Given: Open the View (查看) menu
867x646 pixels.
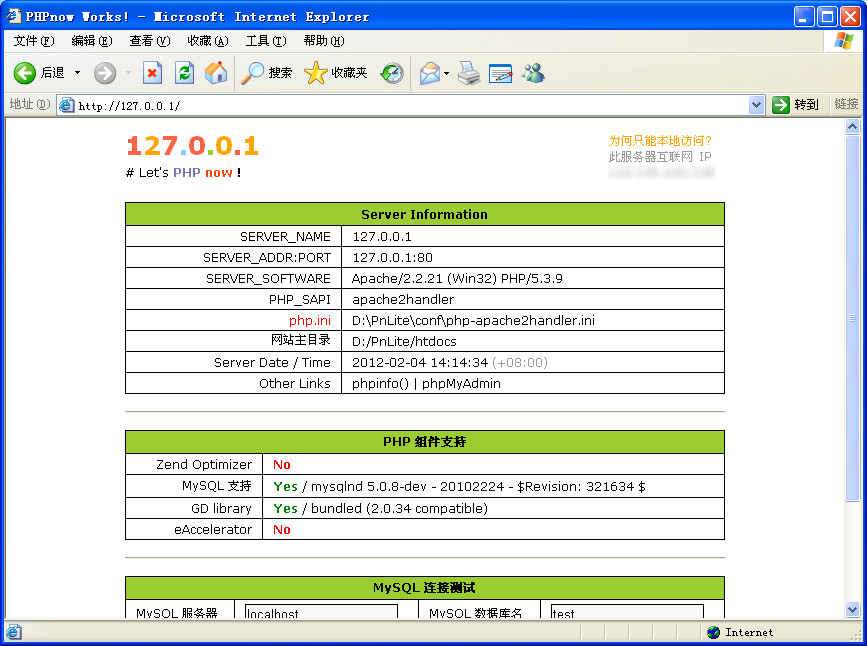Looking at the screenshot, I should pyautogui.click(x=150, y=41).
